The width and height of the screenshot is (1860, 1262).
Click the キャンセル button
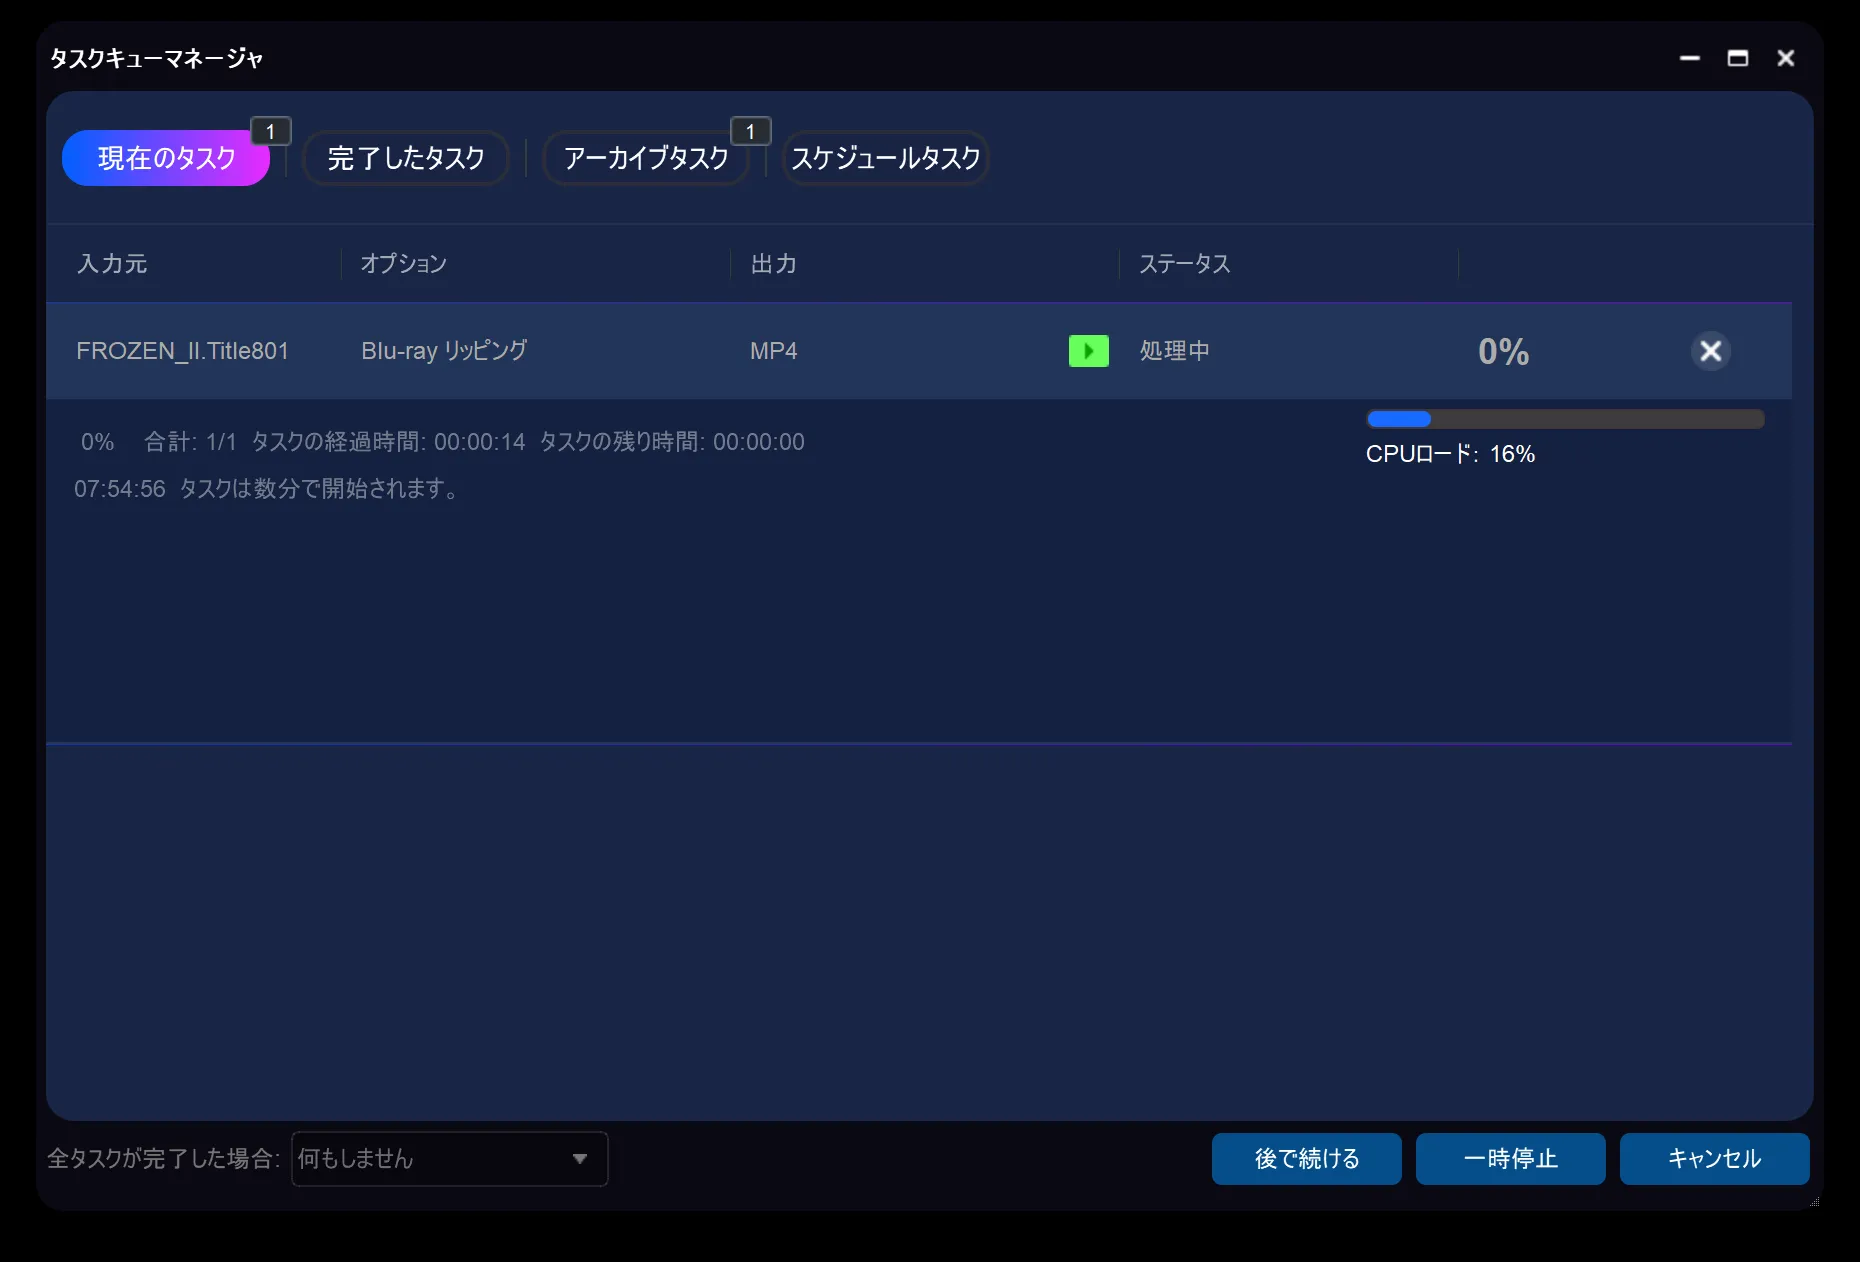pos(1714,1159)
